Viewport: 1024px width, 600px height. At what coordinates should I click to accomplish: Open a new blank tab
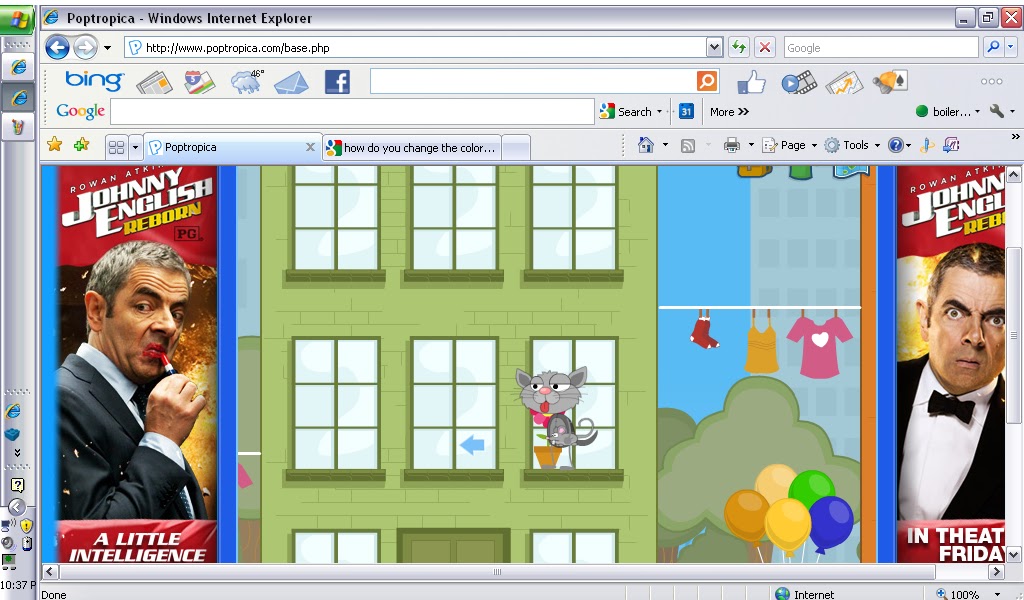pyautogui.click(x=516, y=148)
